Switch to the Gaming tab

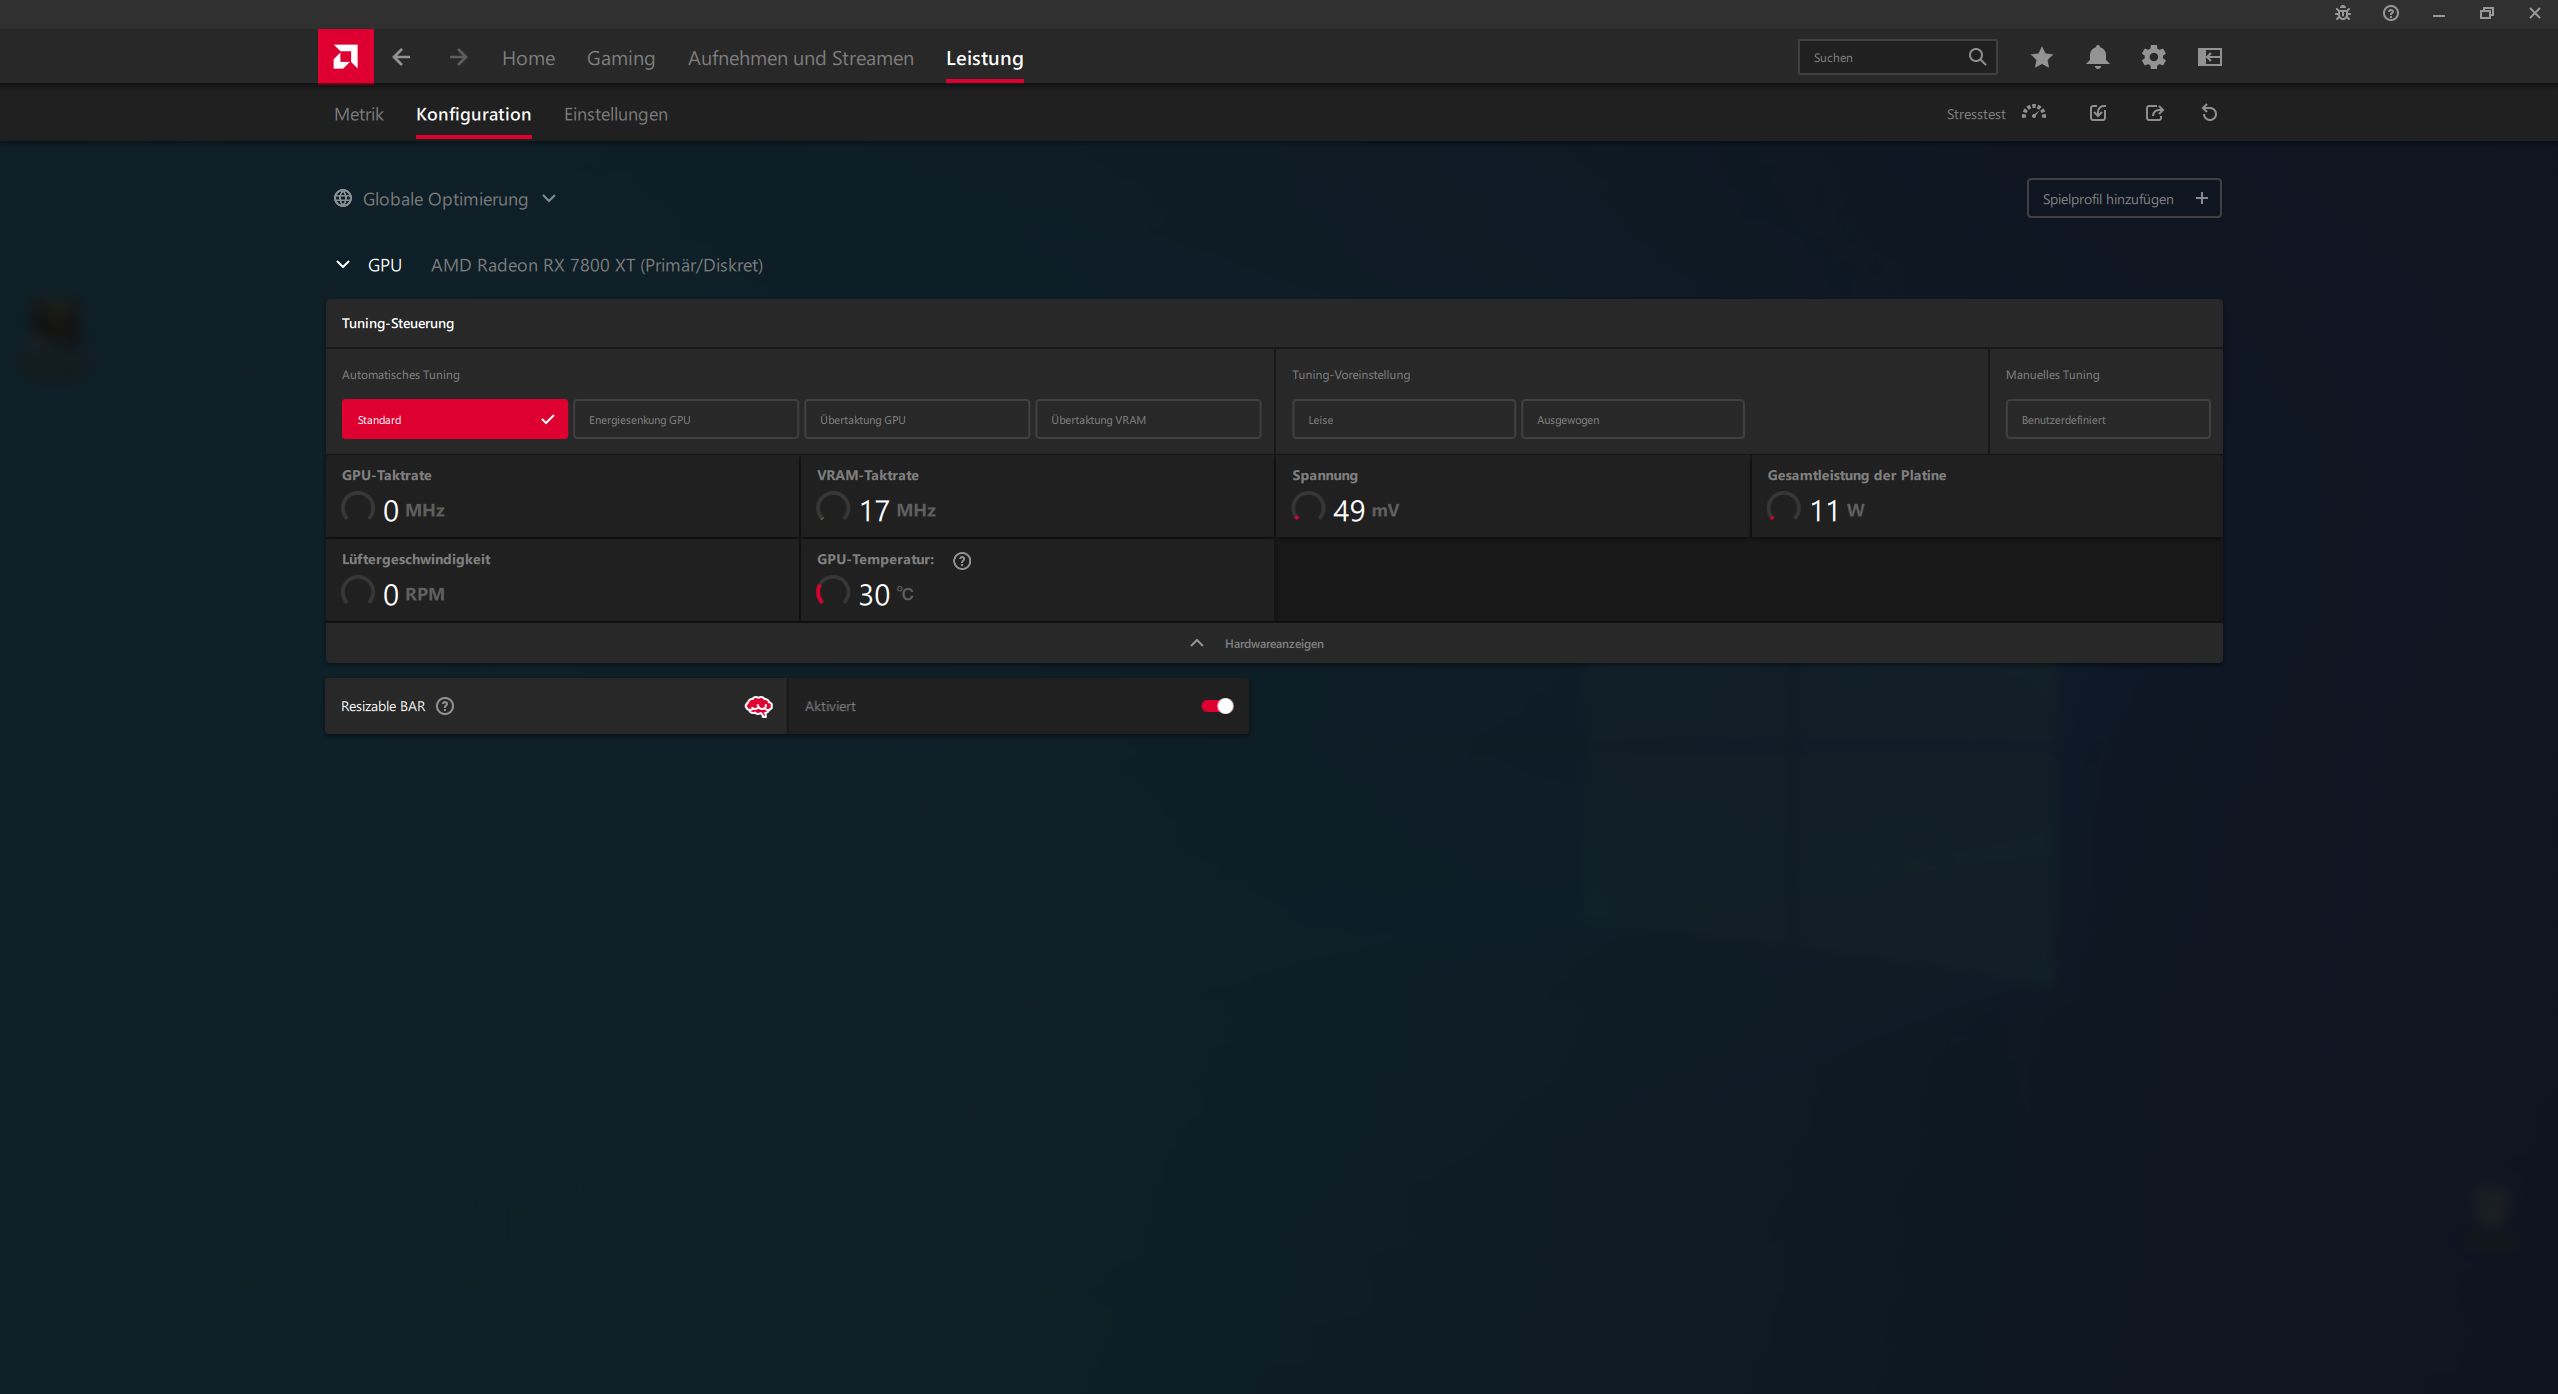coord(620,58)
